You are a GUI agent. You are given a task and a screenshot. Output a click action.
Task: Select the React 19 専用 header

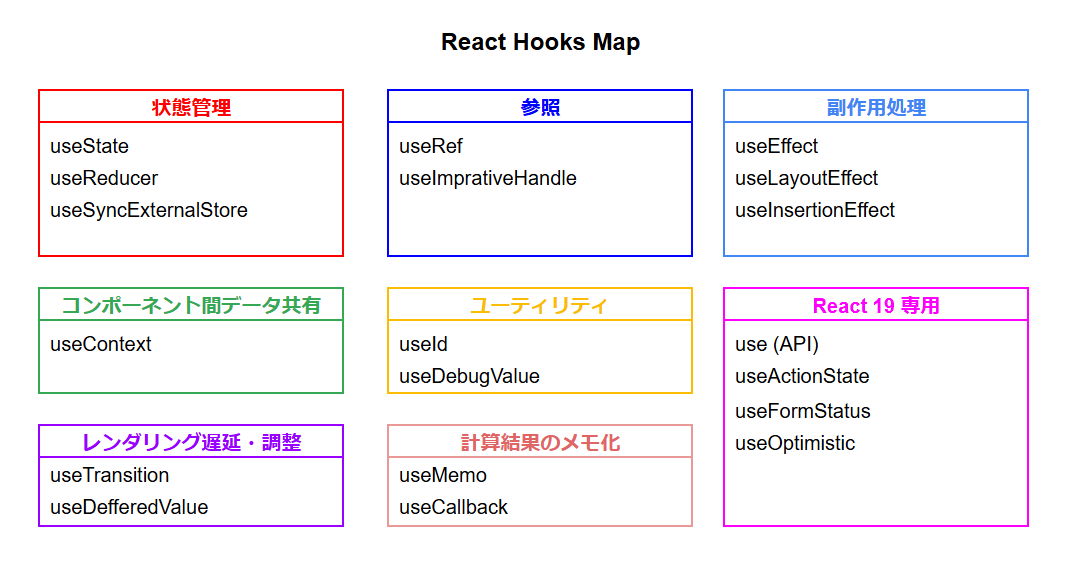click(876, 305)
